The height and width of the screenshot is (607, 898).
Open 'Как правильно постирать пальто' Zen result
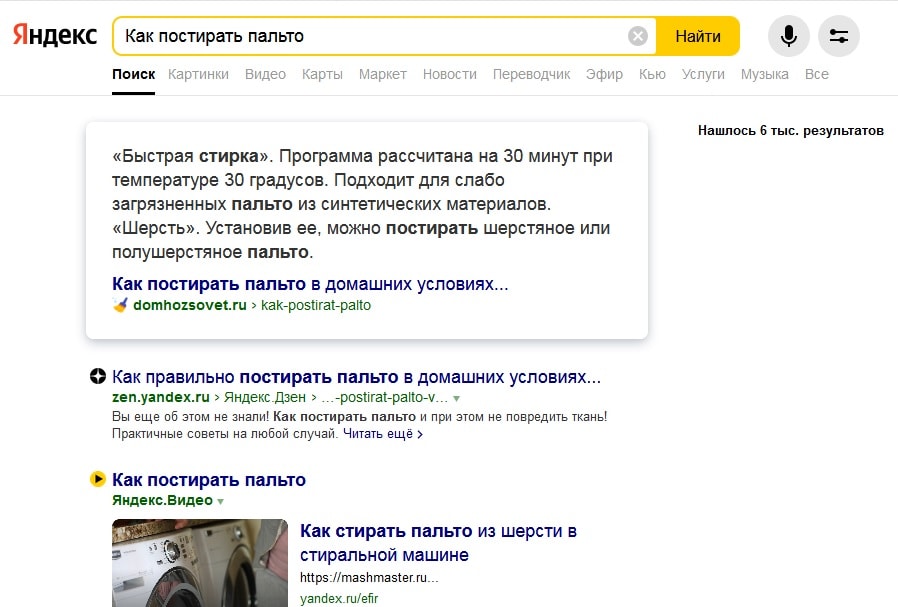click(356, 377)
